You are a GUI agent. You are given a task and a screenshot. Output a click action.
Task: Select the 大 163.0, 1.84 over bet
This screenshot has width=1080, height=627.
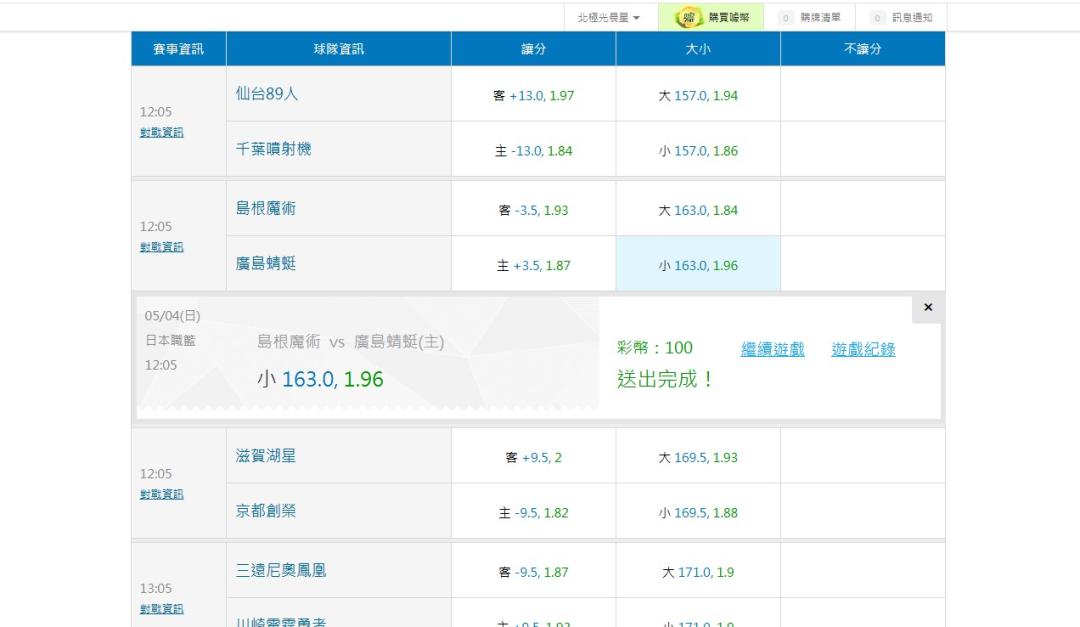(x=698, y=210)
